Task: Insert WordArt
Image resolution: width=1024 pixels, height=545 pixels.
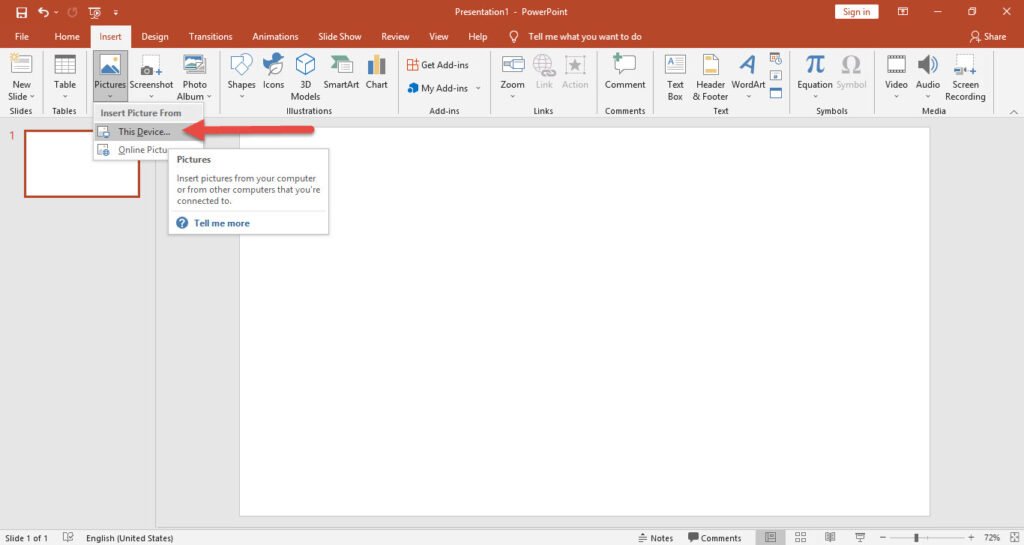Action: [x=748, y=76]
